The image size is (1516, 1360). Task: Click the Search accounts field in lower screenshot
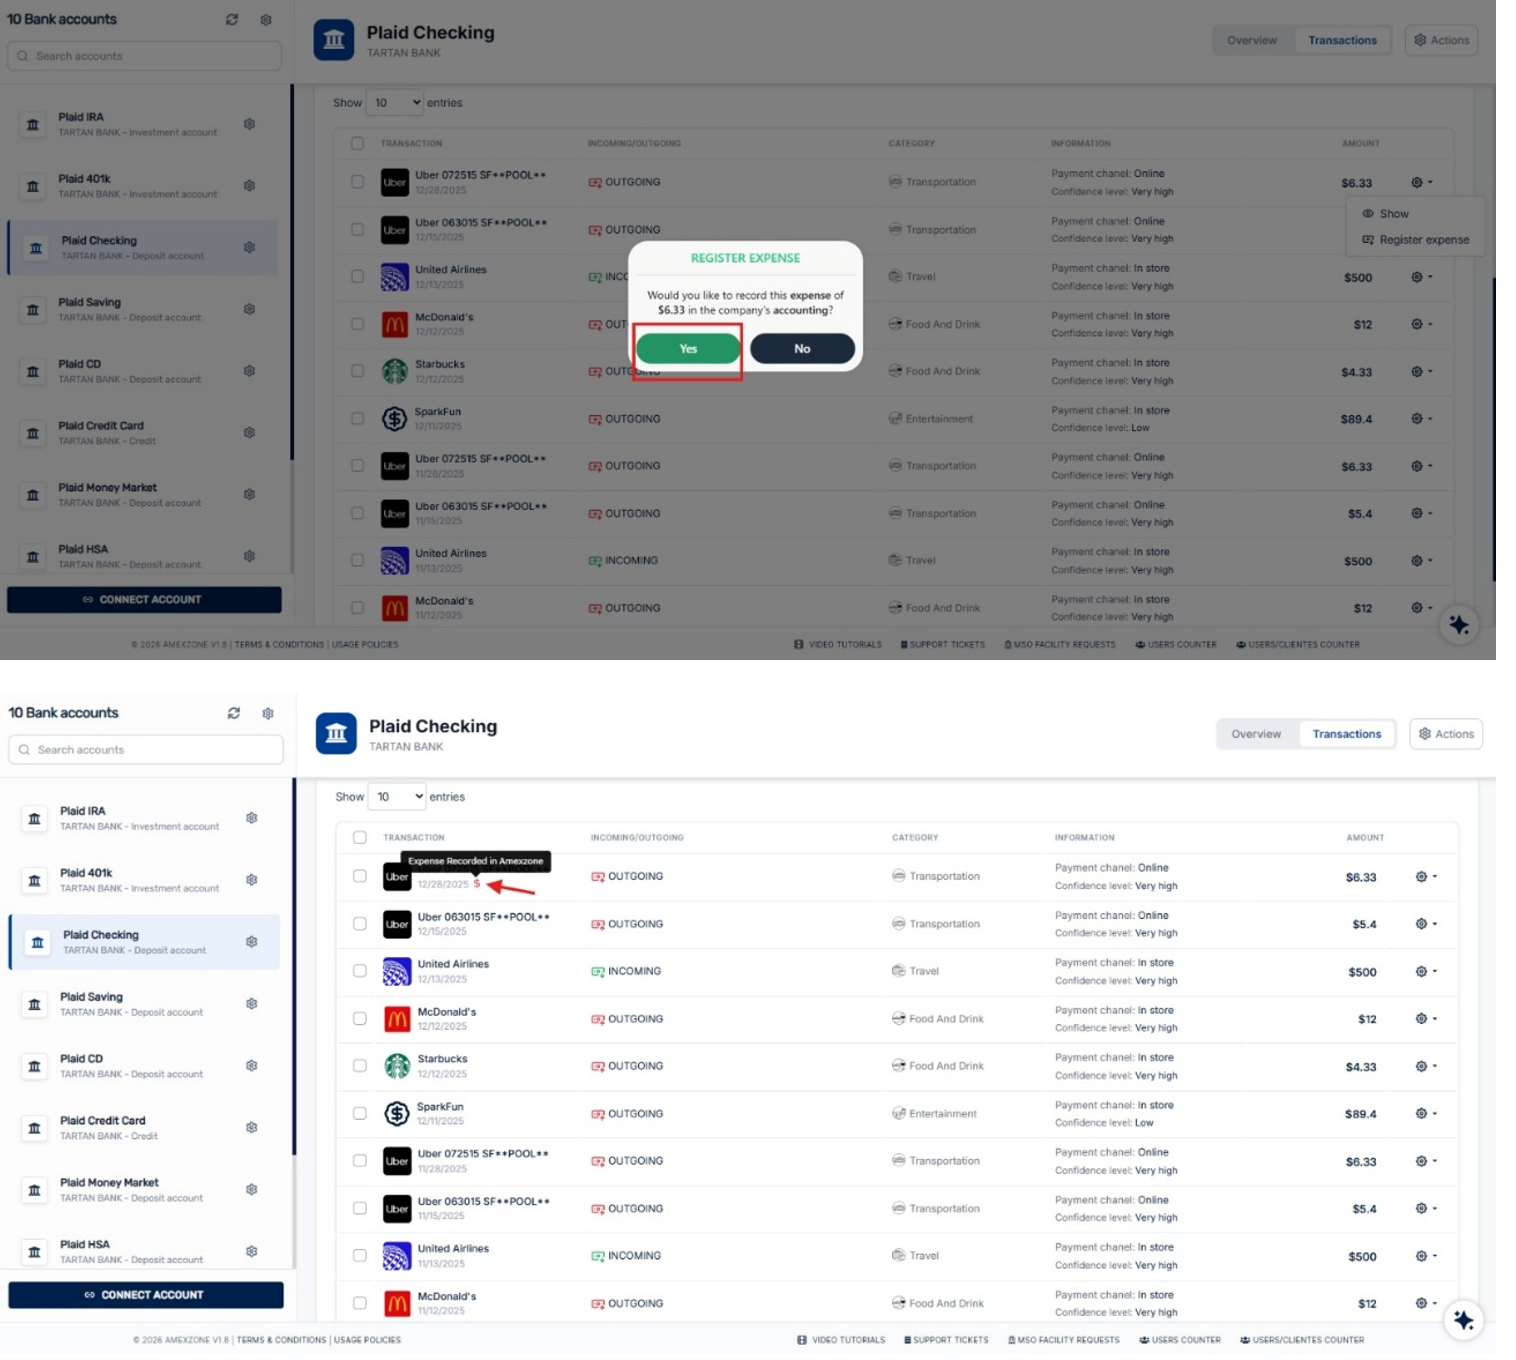[x=146, y=750]
